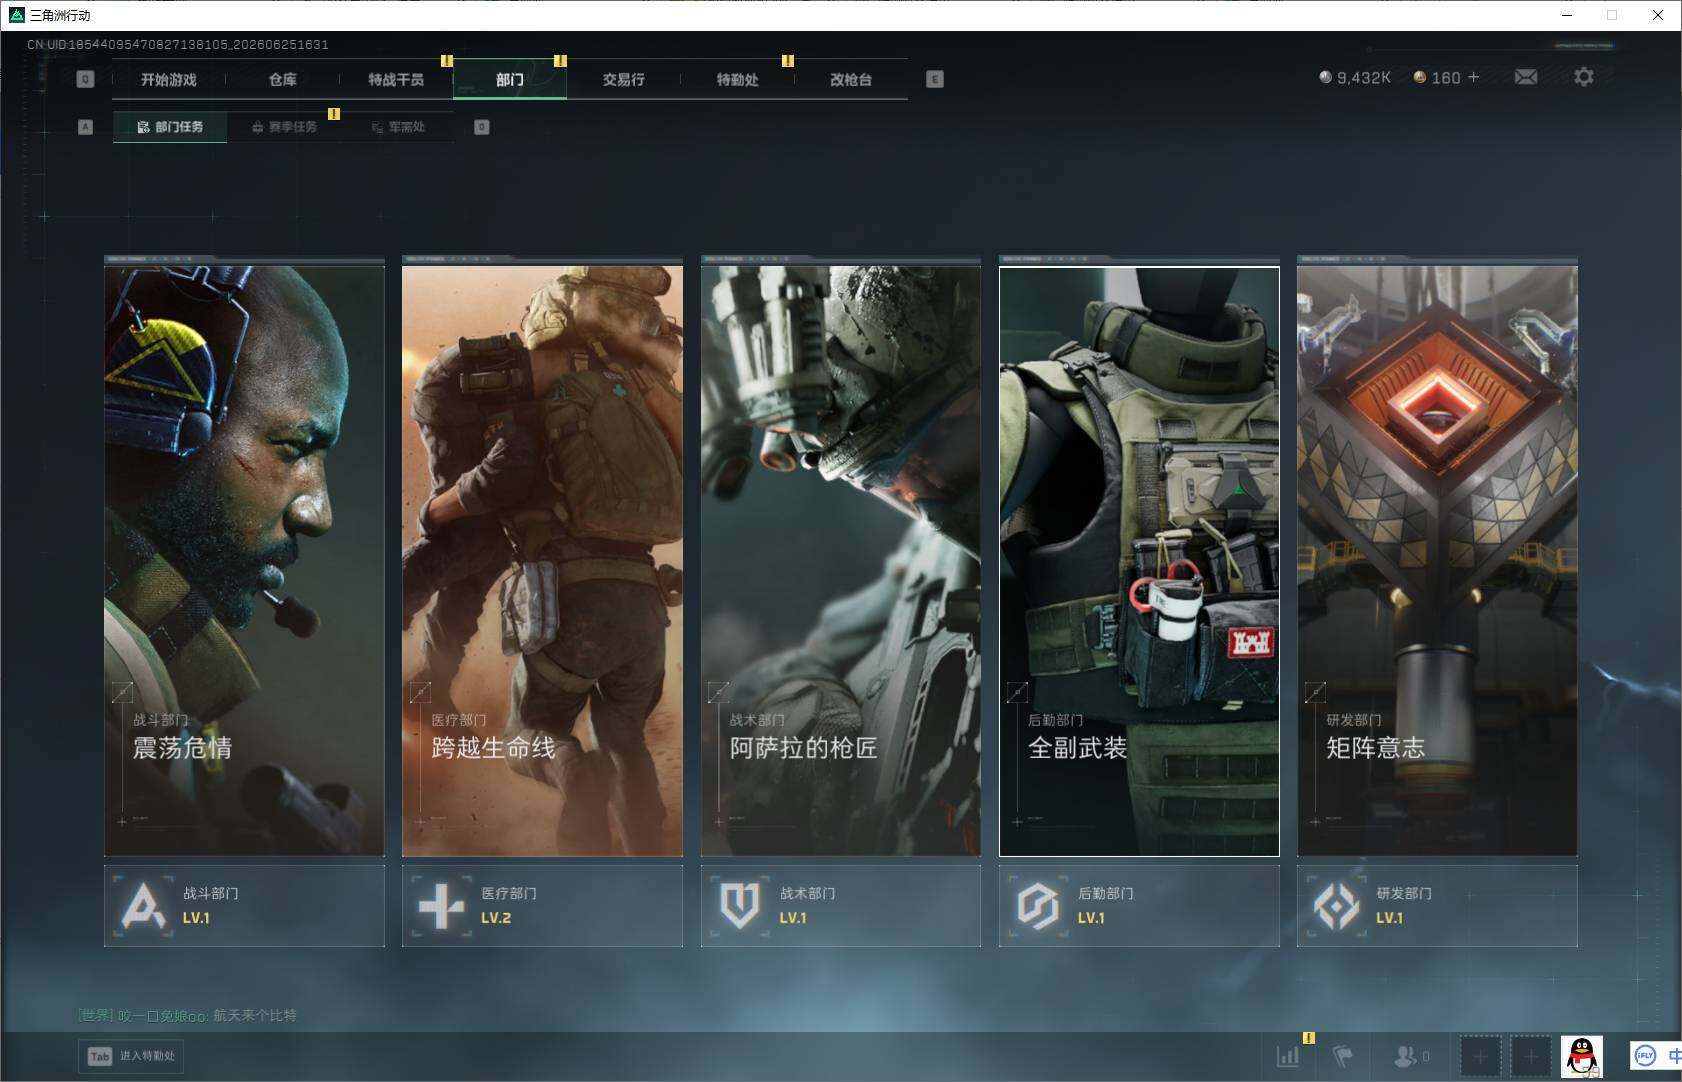1682x1082 pixels.
Task: Open the settings gear icon
Action: (x=1584, y=77)
